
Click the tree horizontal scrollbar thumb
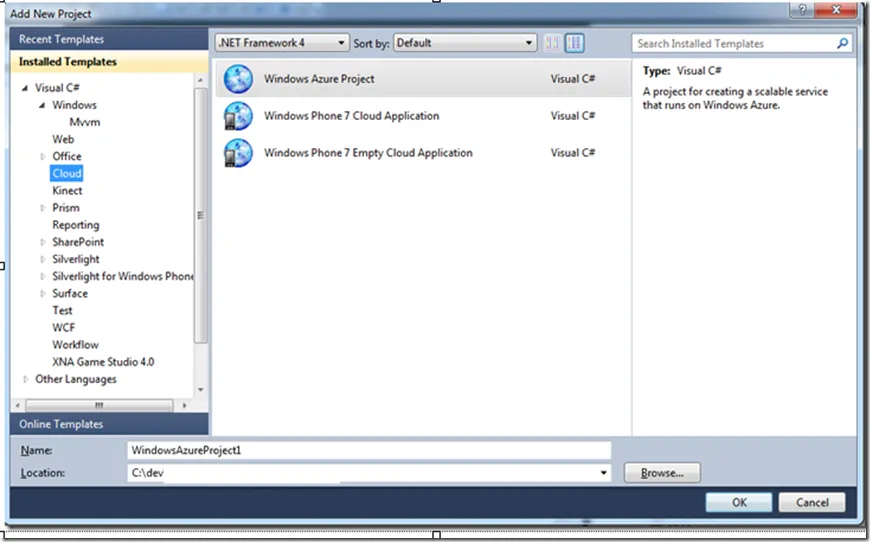99,406
